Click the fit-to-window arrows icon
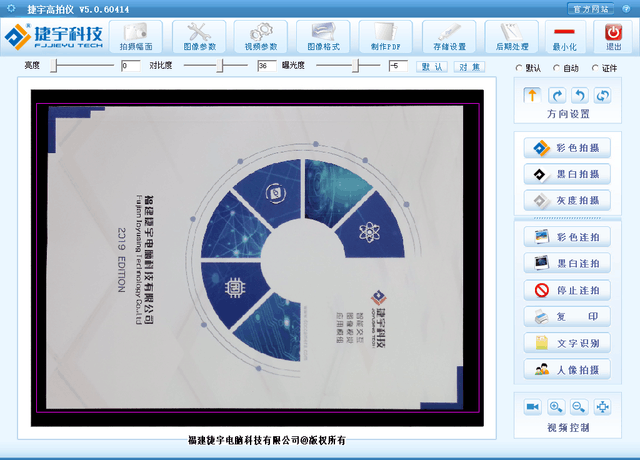The width and height of the screenshot is (640, 460). [x=603, y=407]
